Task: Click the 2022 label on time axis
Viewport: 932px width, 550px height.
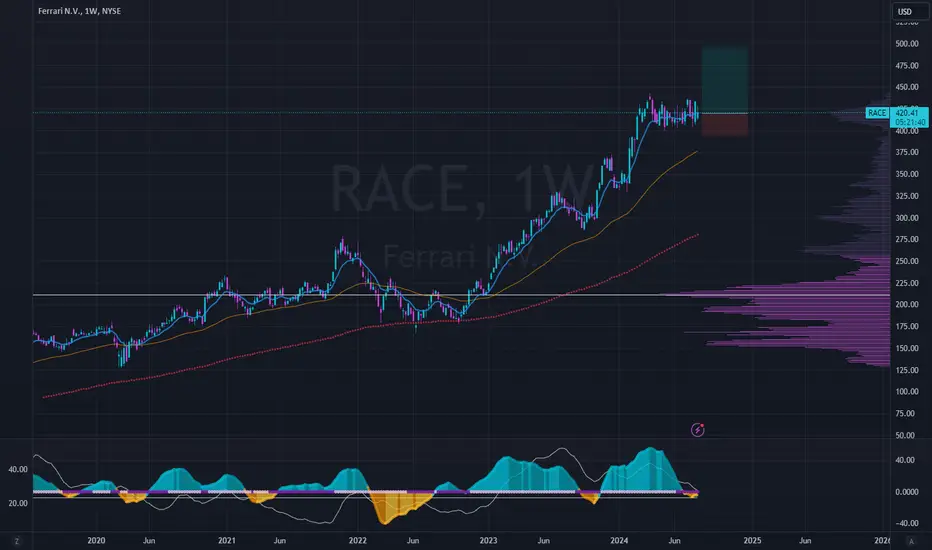Action: 357,540
